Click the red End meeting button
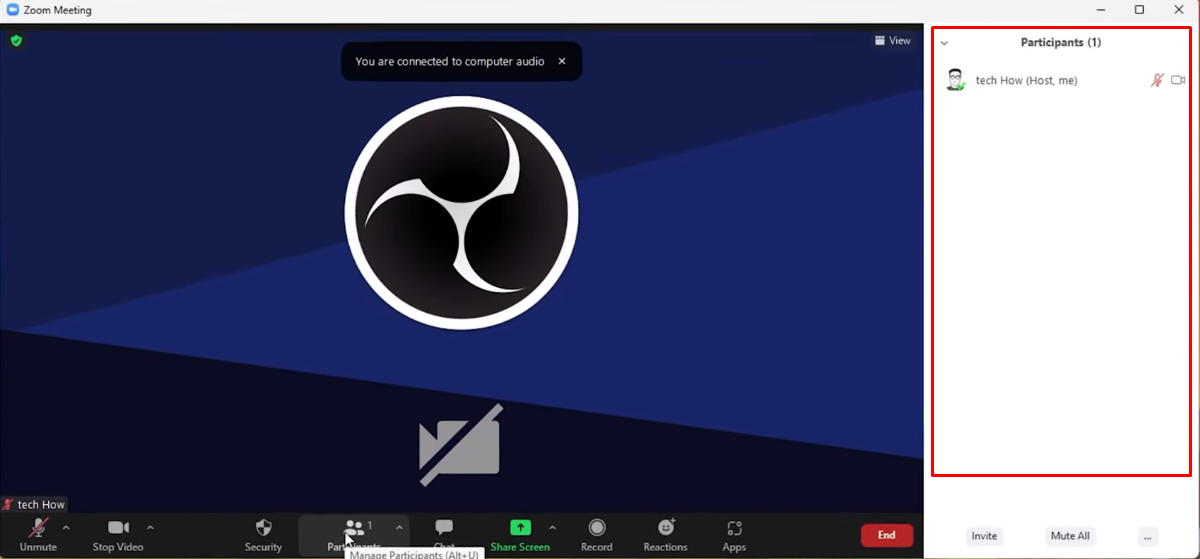 (887, 535)
